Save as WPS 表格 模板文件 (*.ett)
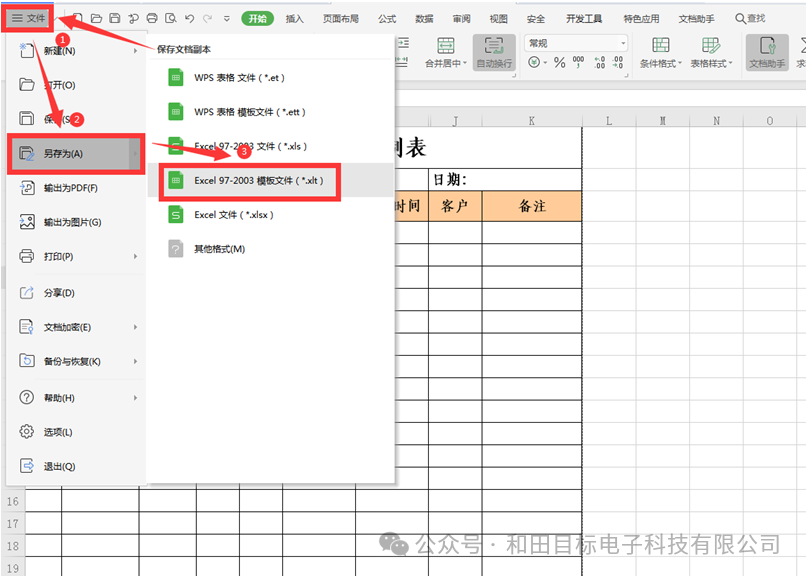 (x=271, y=112)
